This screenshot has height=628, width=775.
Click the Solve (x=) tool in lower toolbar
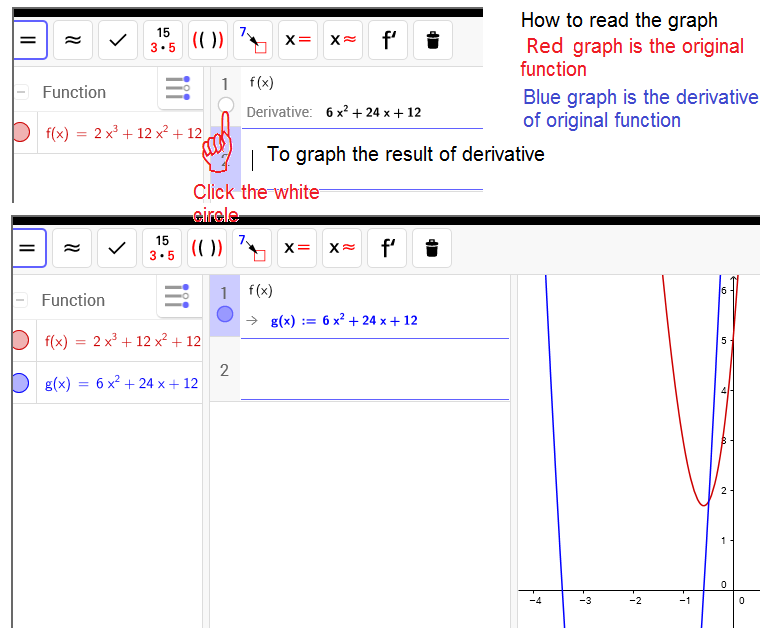(298, 248)
